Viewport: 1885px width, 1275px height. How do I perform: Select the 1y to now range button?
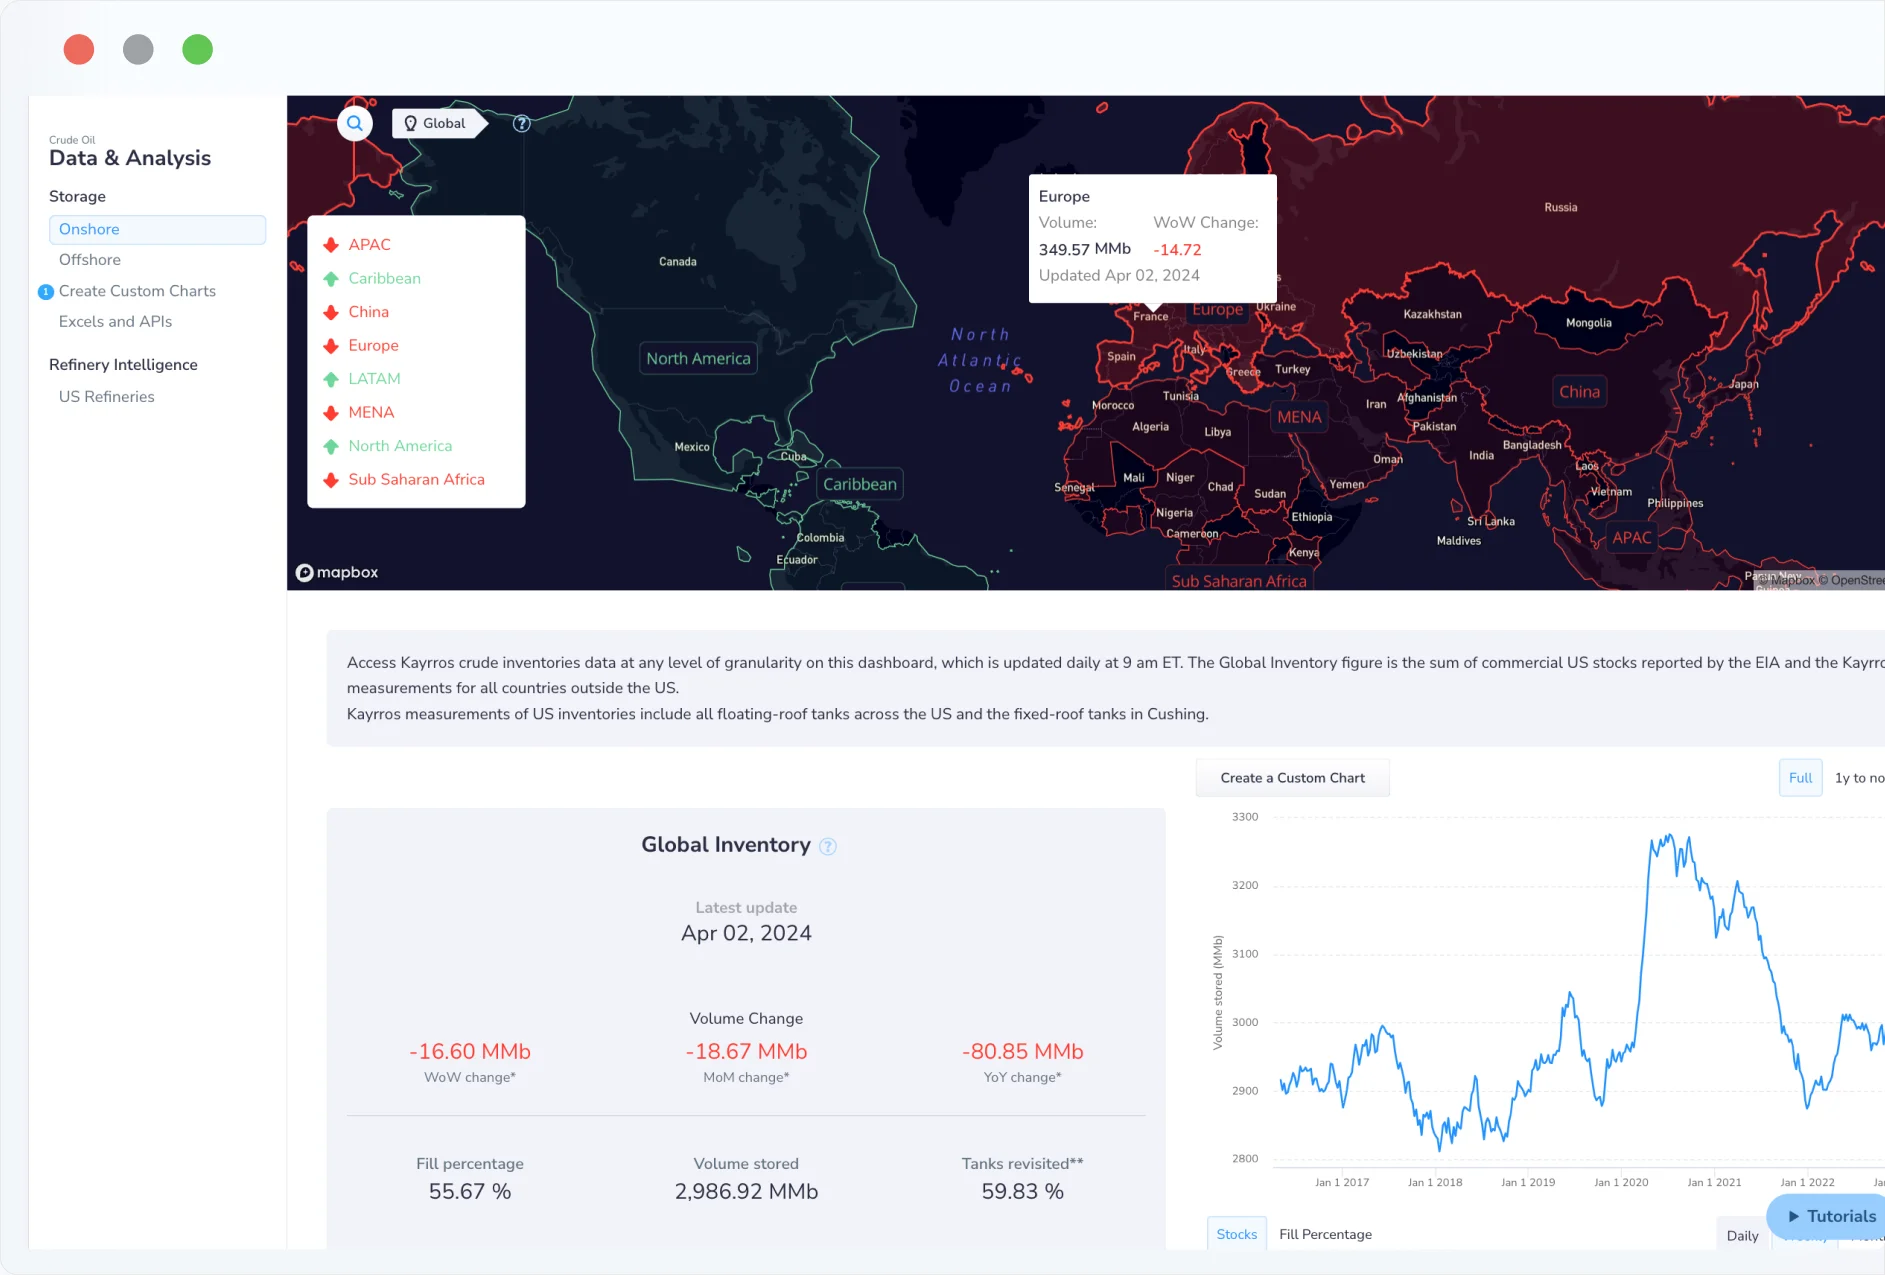point(1859,778)
